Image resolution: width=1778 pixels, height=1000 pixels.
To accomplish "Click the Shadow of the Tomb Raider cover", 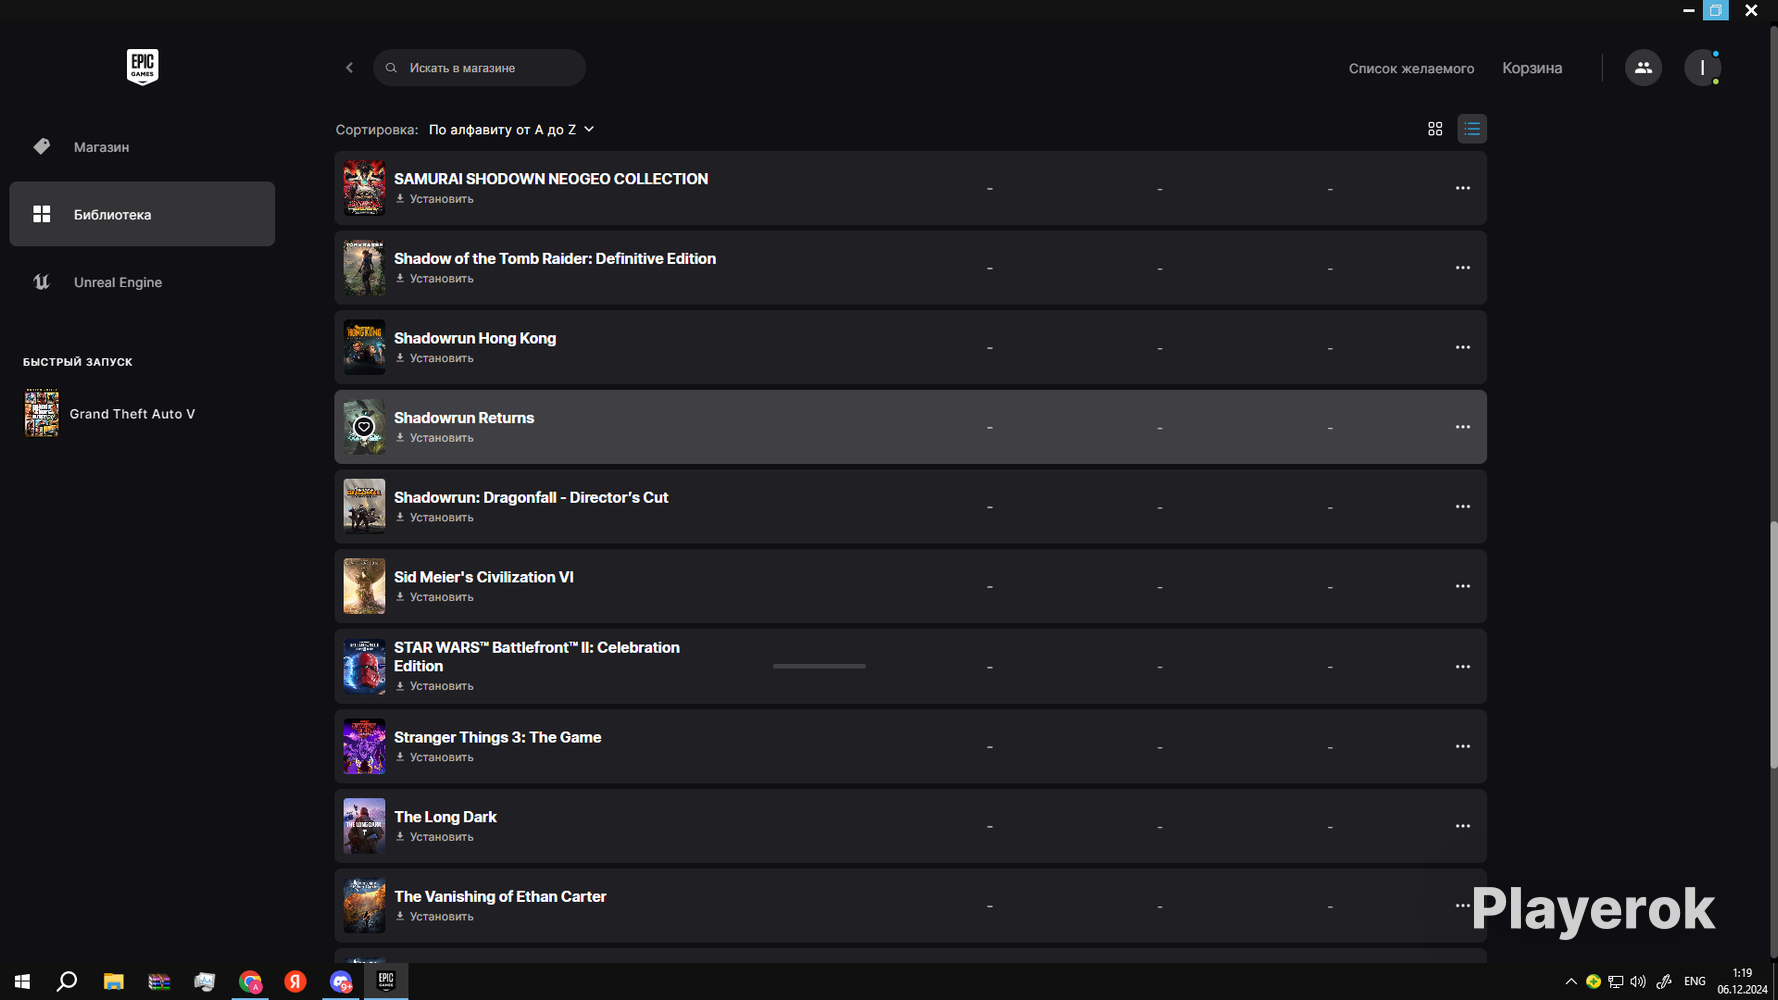I will (364, 268).
